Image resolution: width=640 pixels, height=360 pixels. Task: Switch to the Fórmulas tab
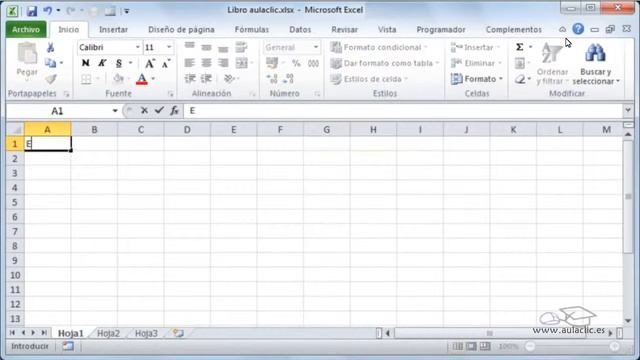[x=251, y=29]
